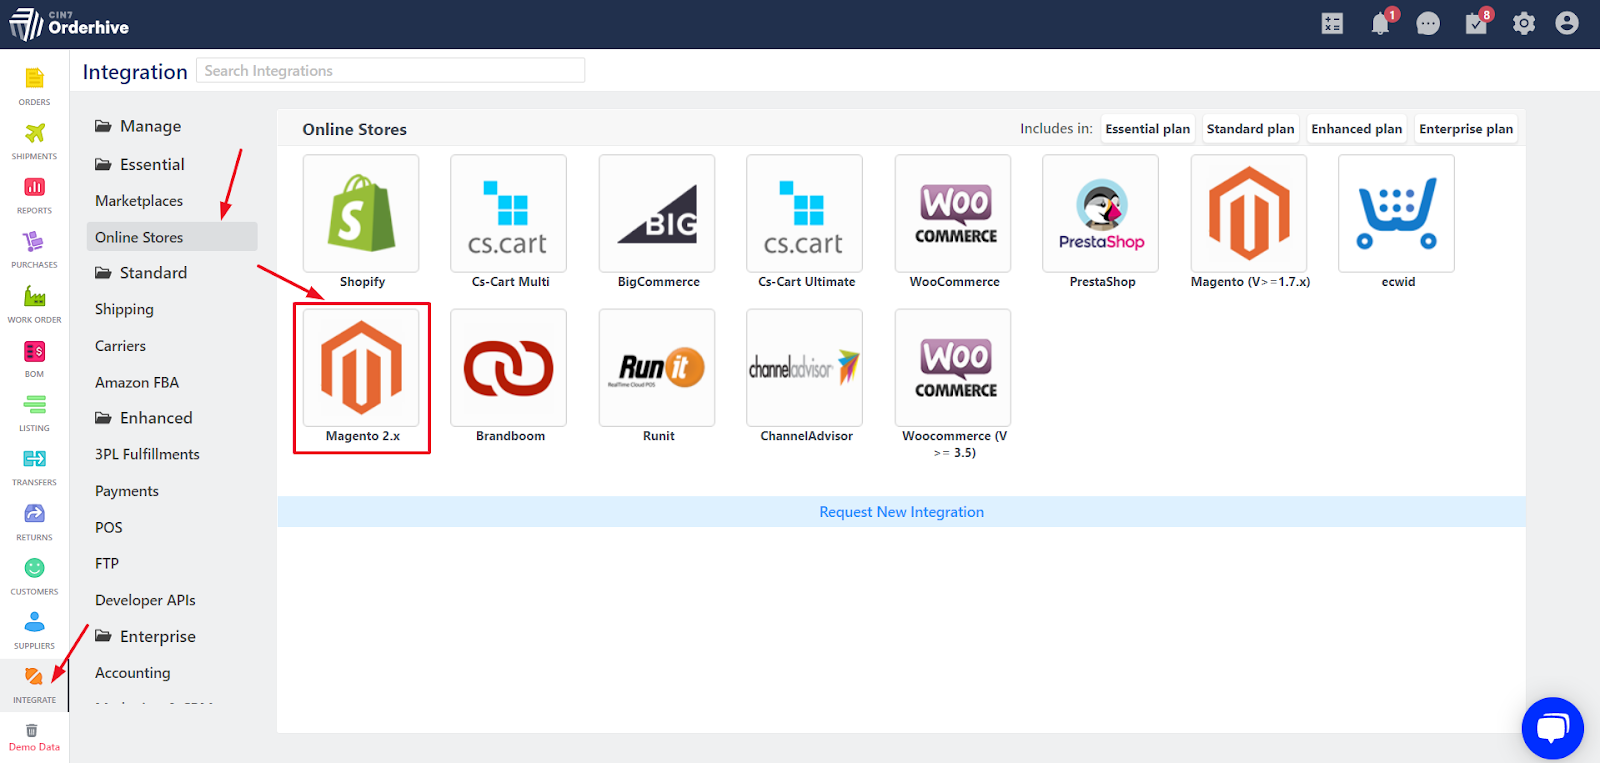This screenshot has height=763, width=1600.
Task: Open the chat bubble icon in header
Action: pos(1428,24)
